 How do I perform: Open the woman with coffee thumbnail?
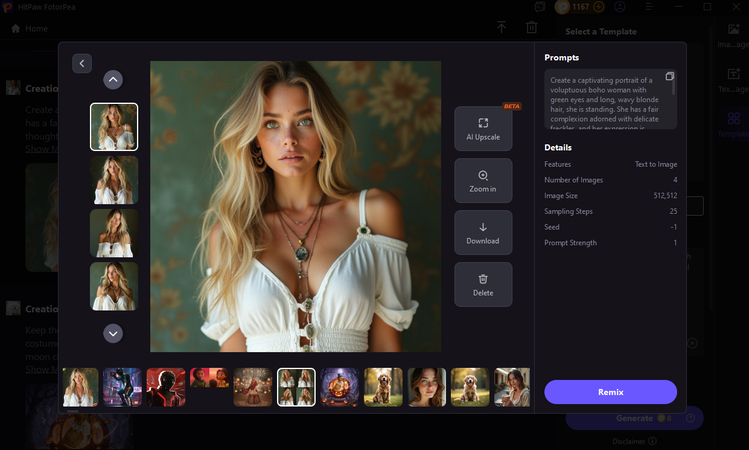512,387
